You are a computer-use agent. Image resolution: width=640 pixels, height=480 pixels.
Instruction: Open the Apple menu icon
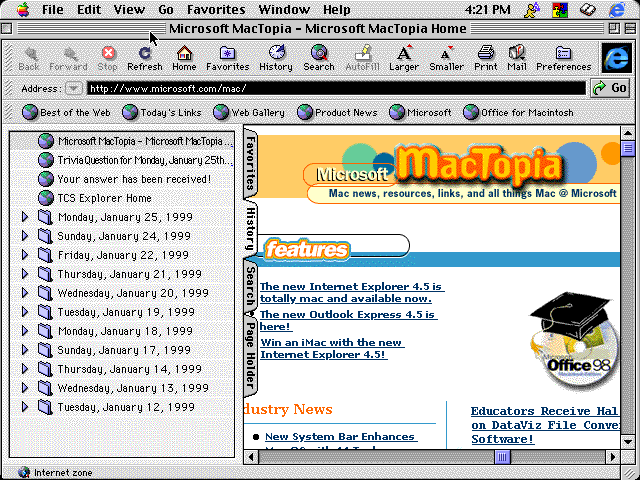coord(23,9)
